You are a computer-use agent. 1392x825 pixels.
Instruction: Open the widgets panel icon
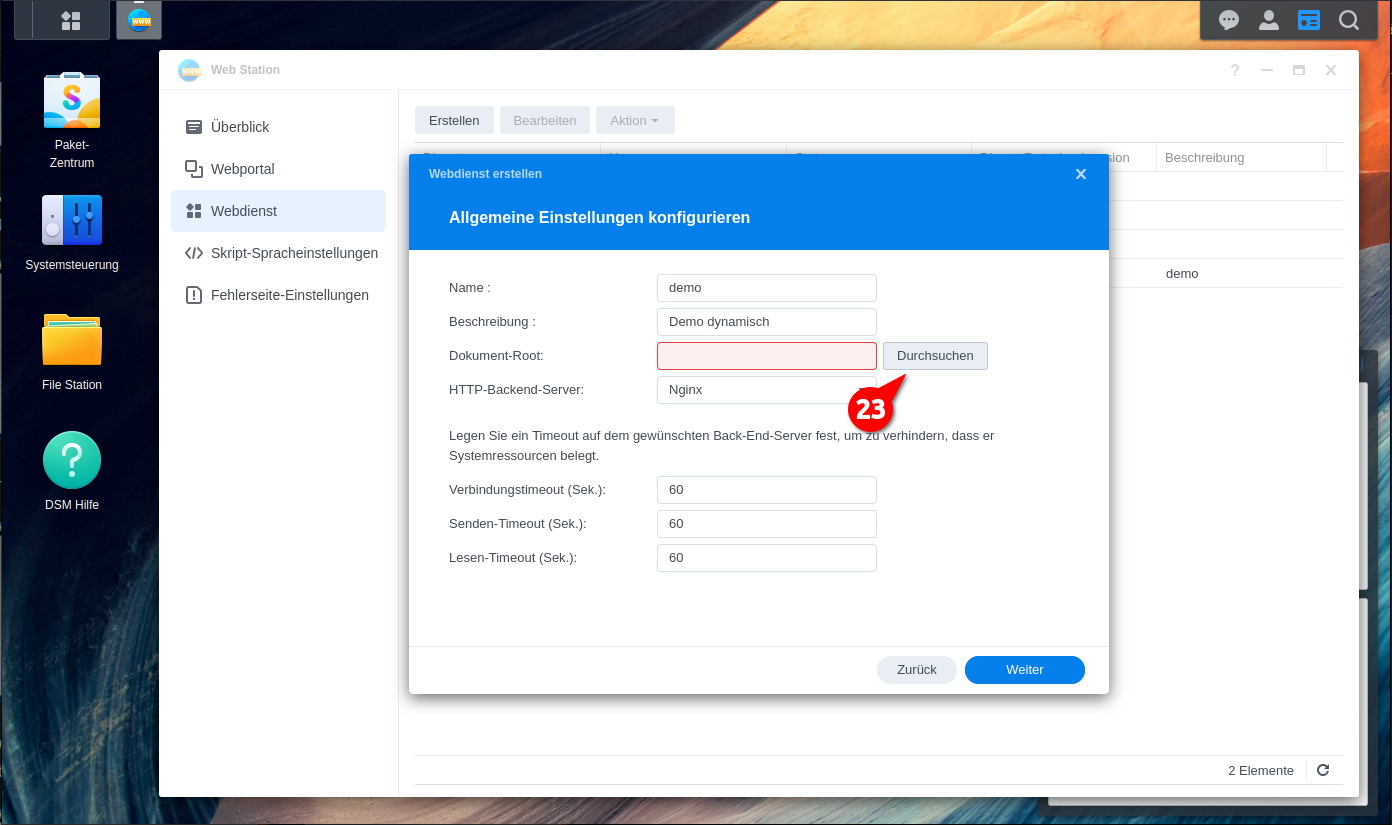(1309, 20)
